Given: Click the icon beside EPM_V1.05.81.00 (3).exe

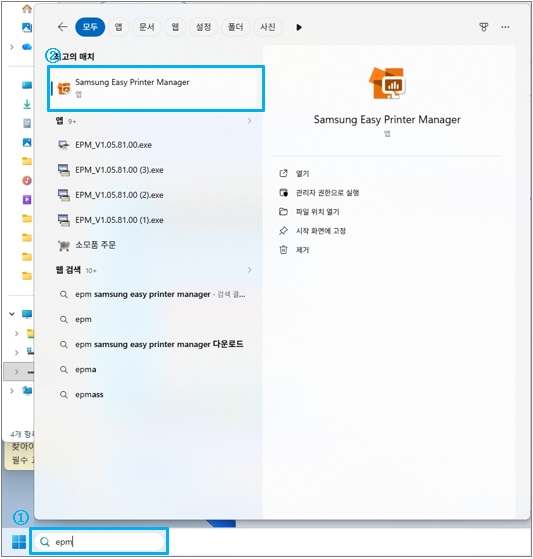Looking at the screenshot, I should (x=64, y=170).
